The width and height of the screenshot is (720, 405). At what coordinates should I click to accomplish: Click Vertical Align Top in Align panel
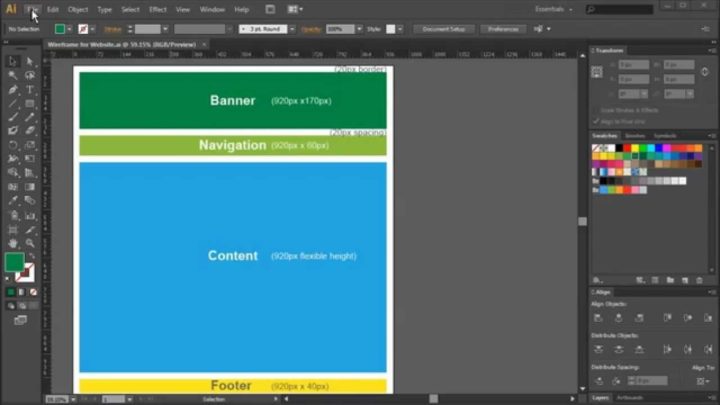point(667,318)
